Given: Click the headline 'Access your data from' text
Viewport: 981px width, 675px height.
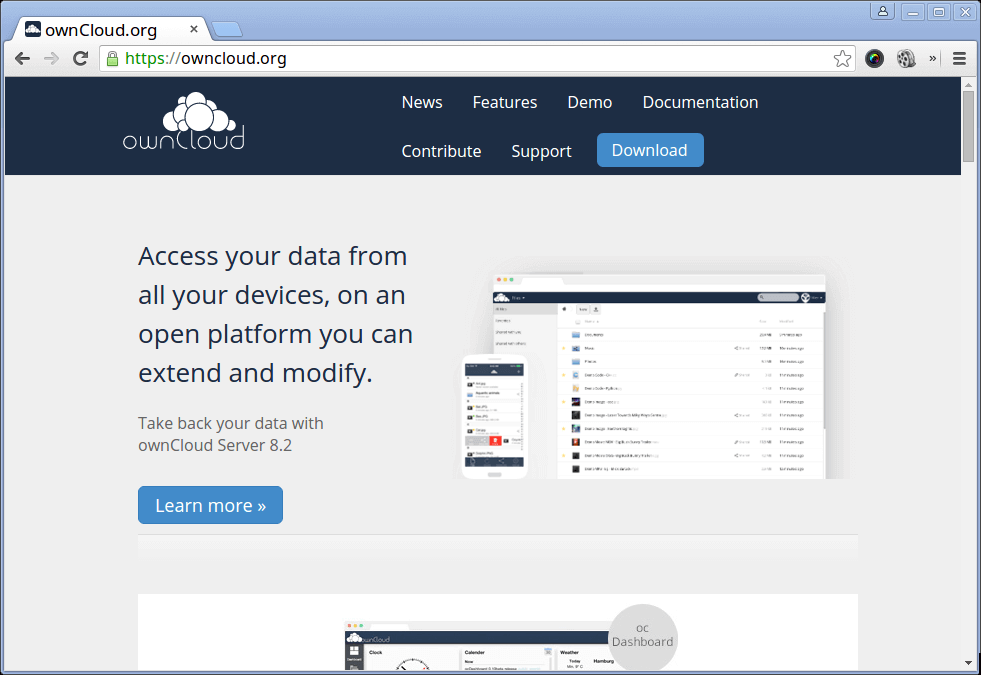Looking at the screenshot, I should [x=273, y=256].
